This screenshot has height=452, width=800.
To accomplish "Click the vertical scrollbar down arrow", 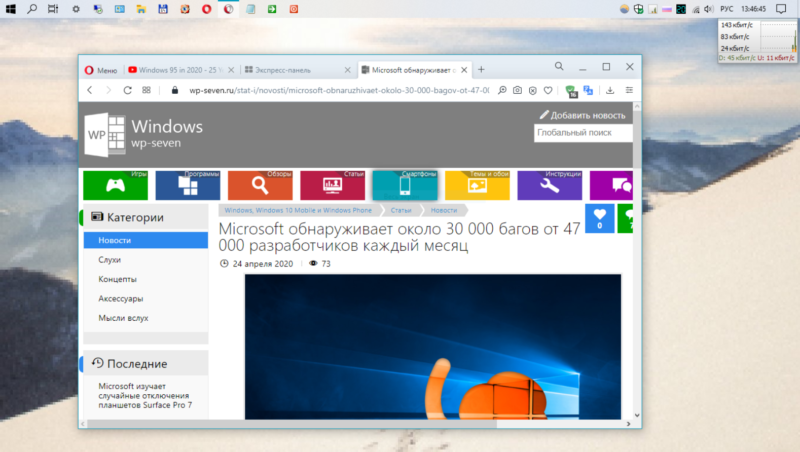I will pyautogui.click(x=637, y=415).
